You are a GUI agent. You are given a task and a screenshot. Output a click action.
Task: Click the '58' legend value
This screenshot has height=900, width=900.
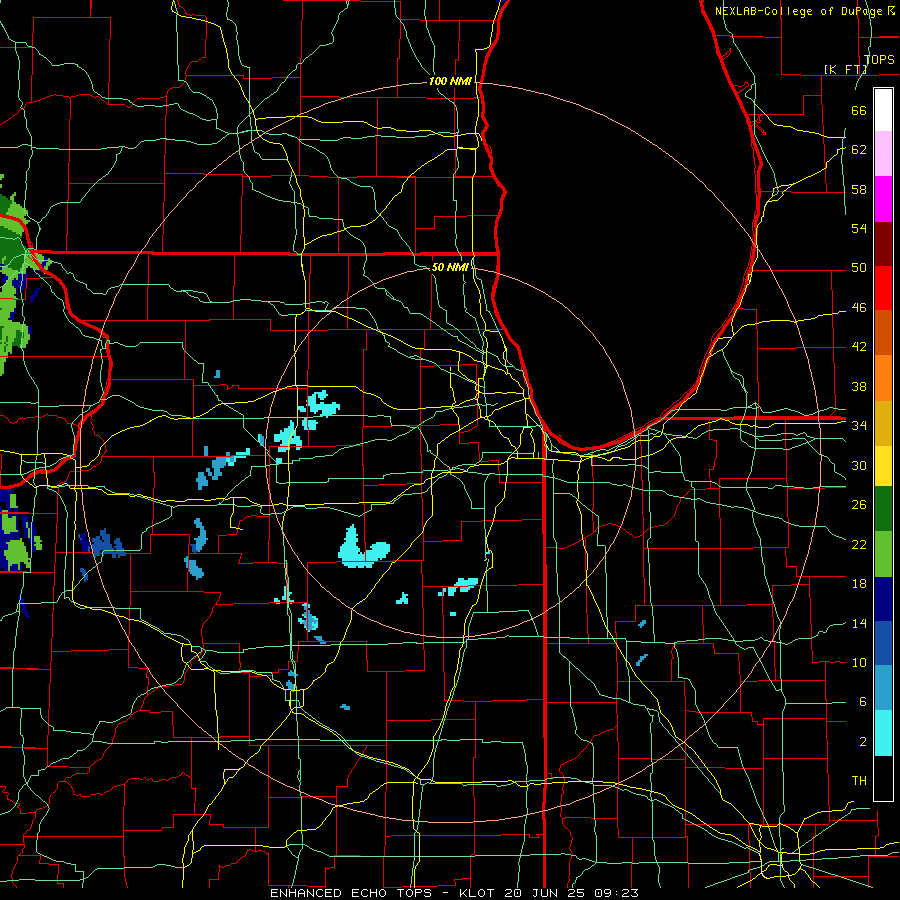click(859, 189)
